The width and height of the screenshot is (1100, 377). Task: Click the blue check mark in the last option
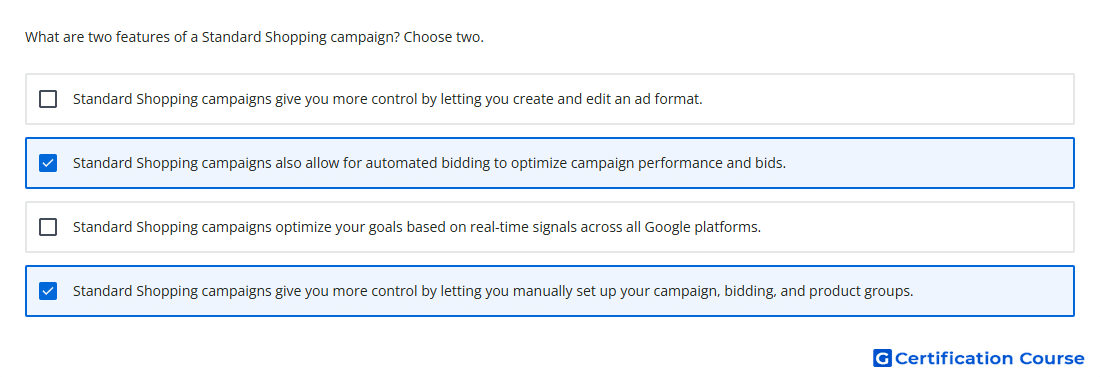(x=48, y=291)
